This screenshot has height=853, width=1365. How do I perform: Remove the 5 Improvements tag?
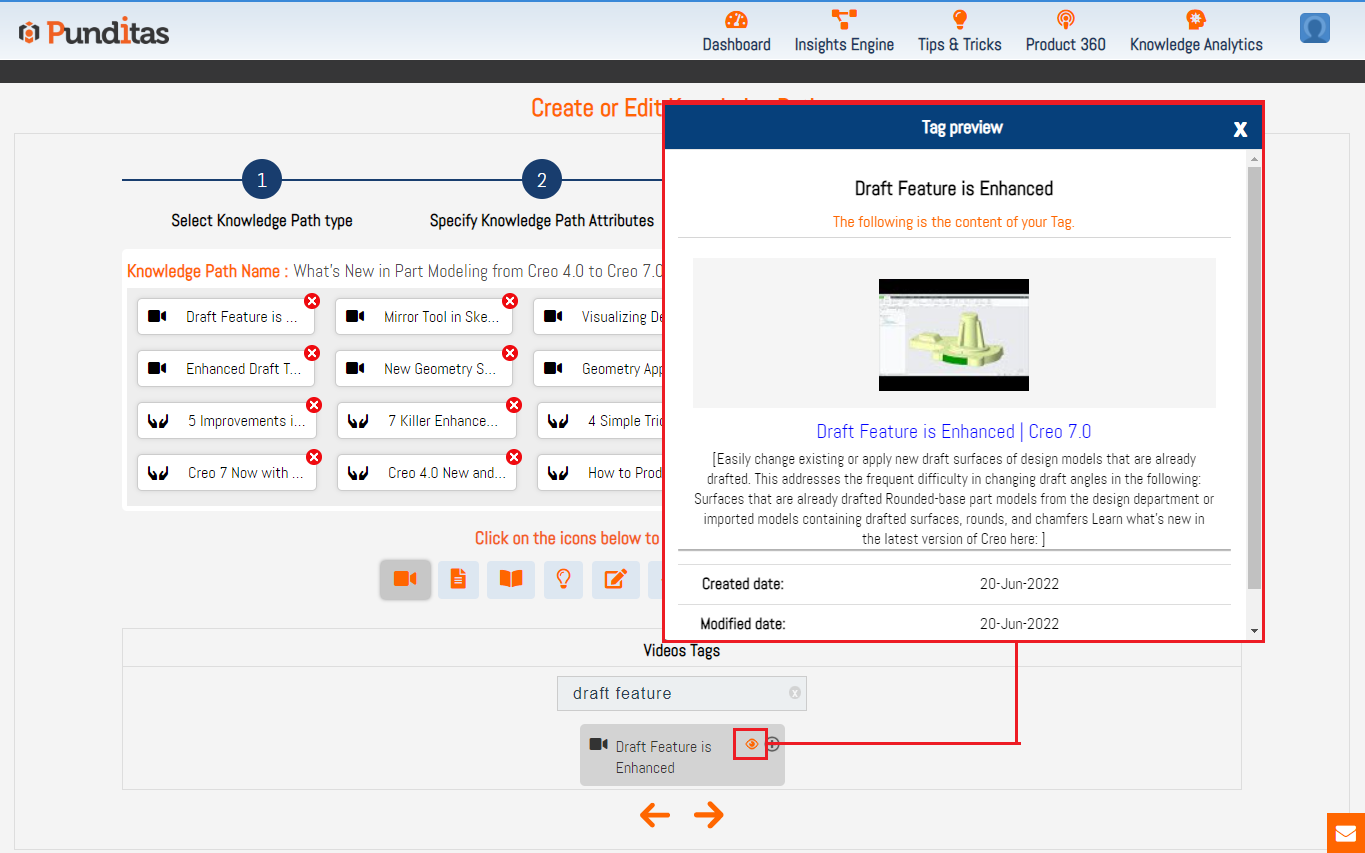point(314,405)
